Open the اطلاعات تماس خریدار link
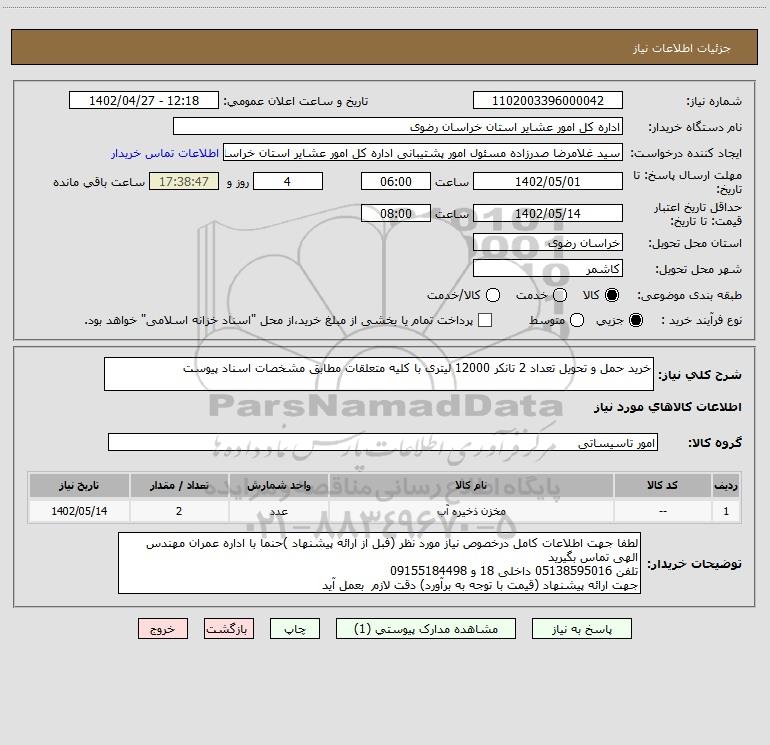 [165, 153]
